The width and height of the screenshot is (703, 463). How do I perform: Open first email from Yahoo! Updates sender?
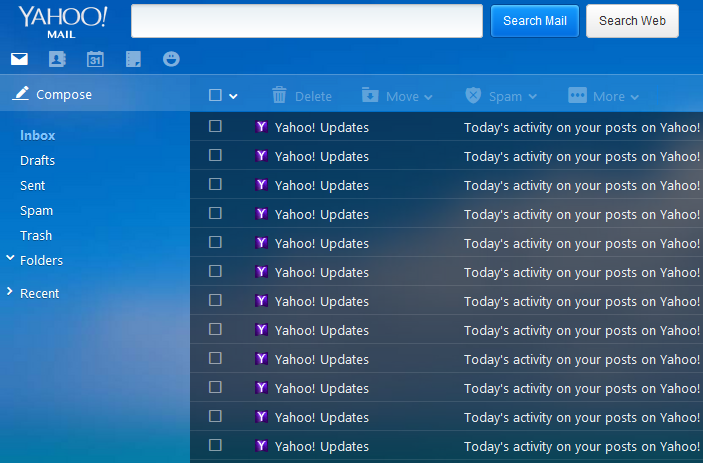tap(321, 128)
